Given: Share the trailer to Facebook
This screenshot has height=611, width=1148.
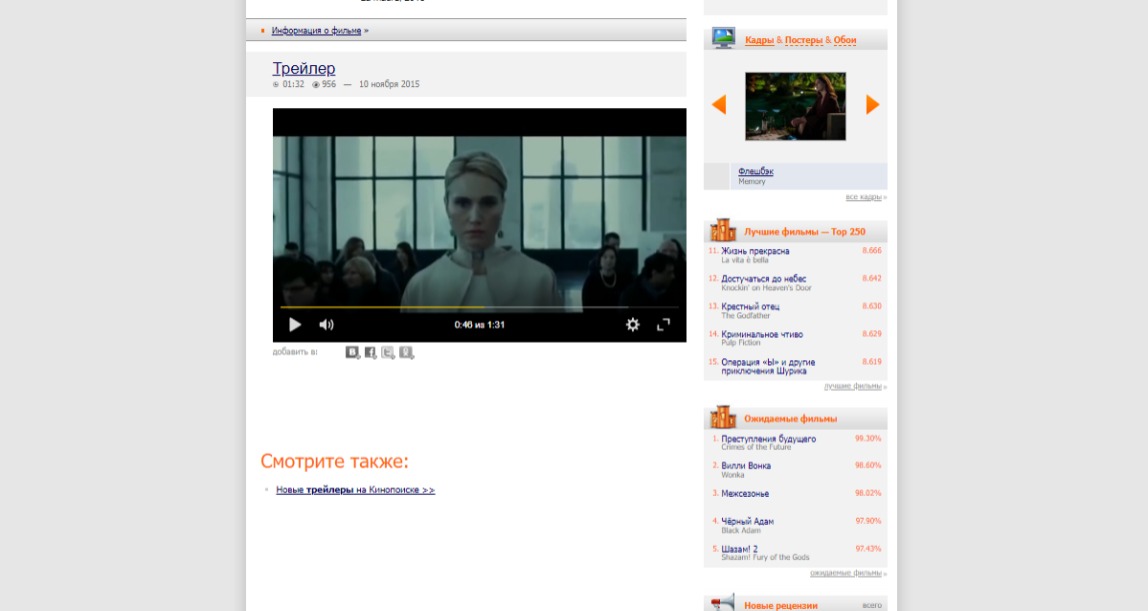Looking at the screenshot, I should pyautogui.click(x=370, y=353).
